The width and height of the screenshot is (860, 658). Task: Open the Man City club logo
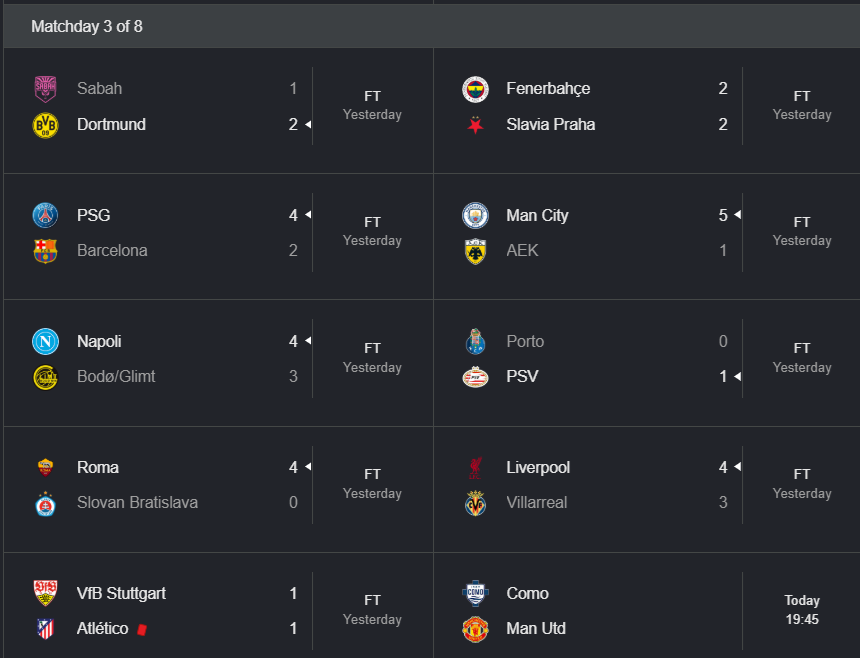[475, 215]
